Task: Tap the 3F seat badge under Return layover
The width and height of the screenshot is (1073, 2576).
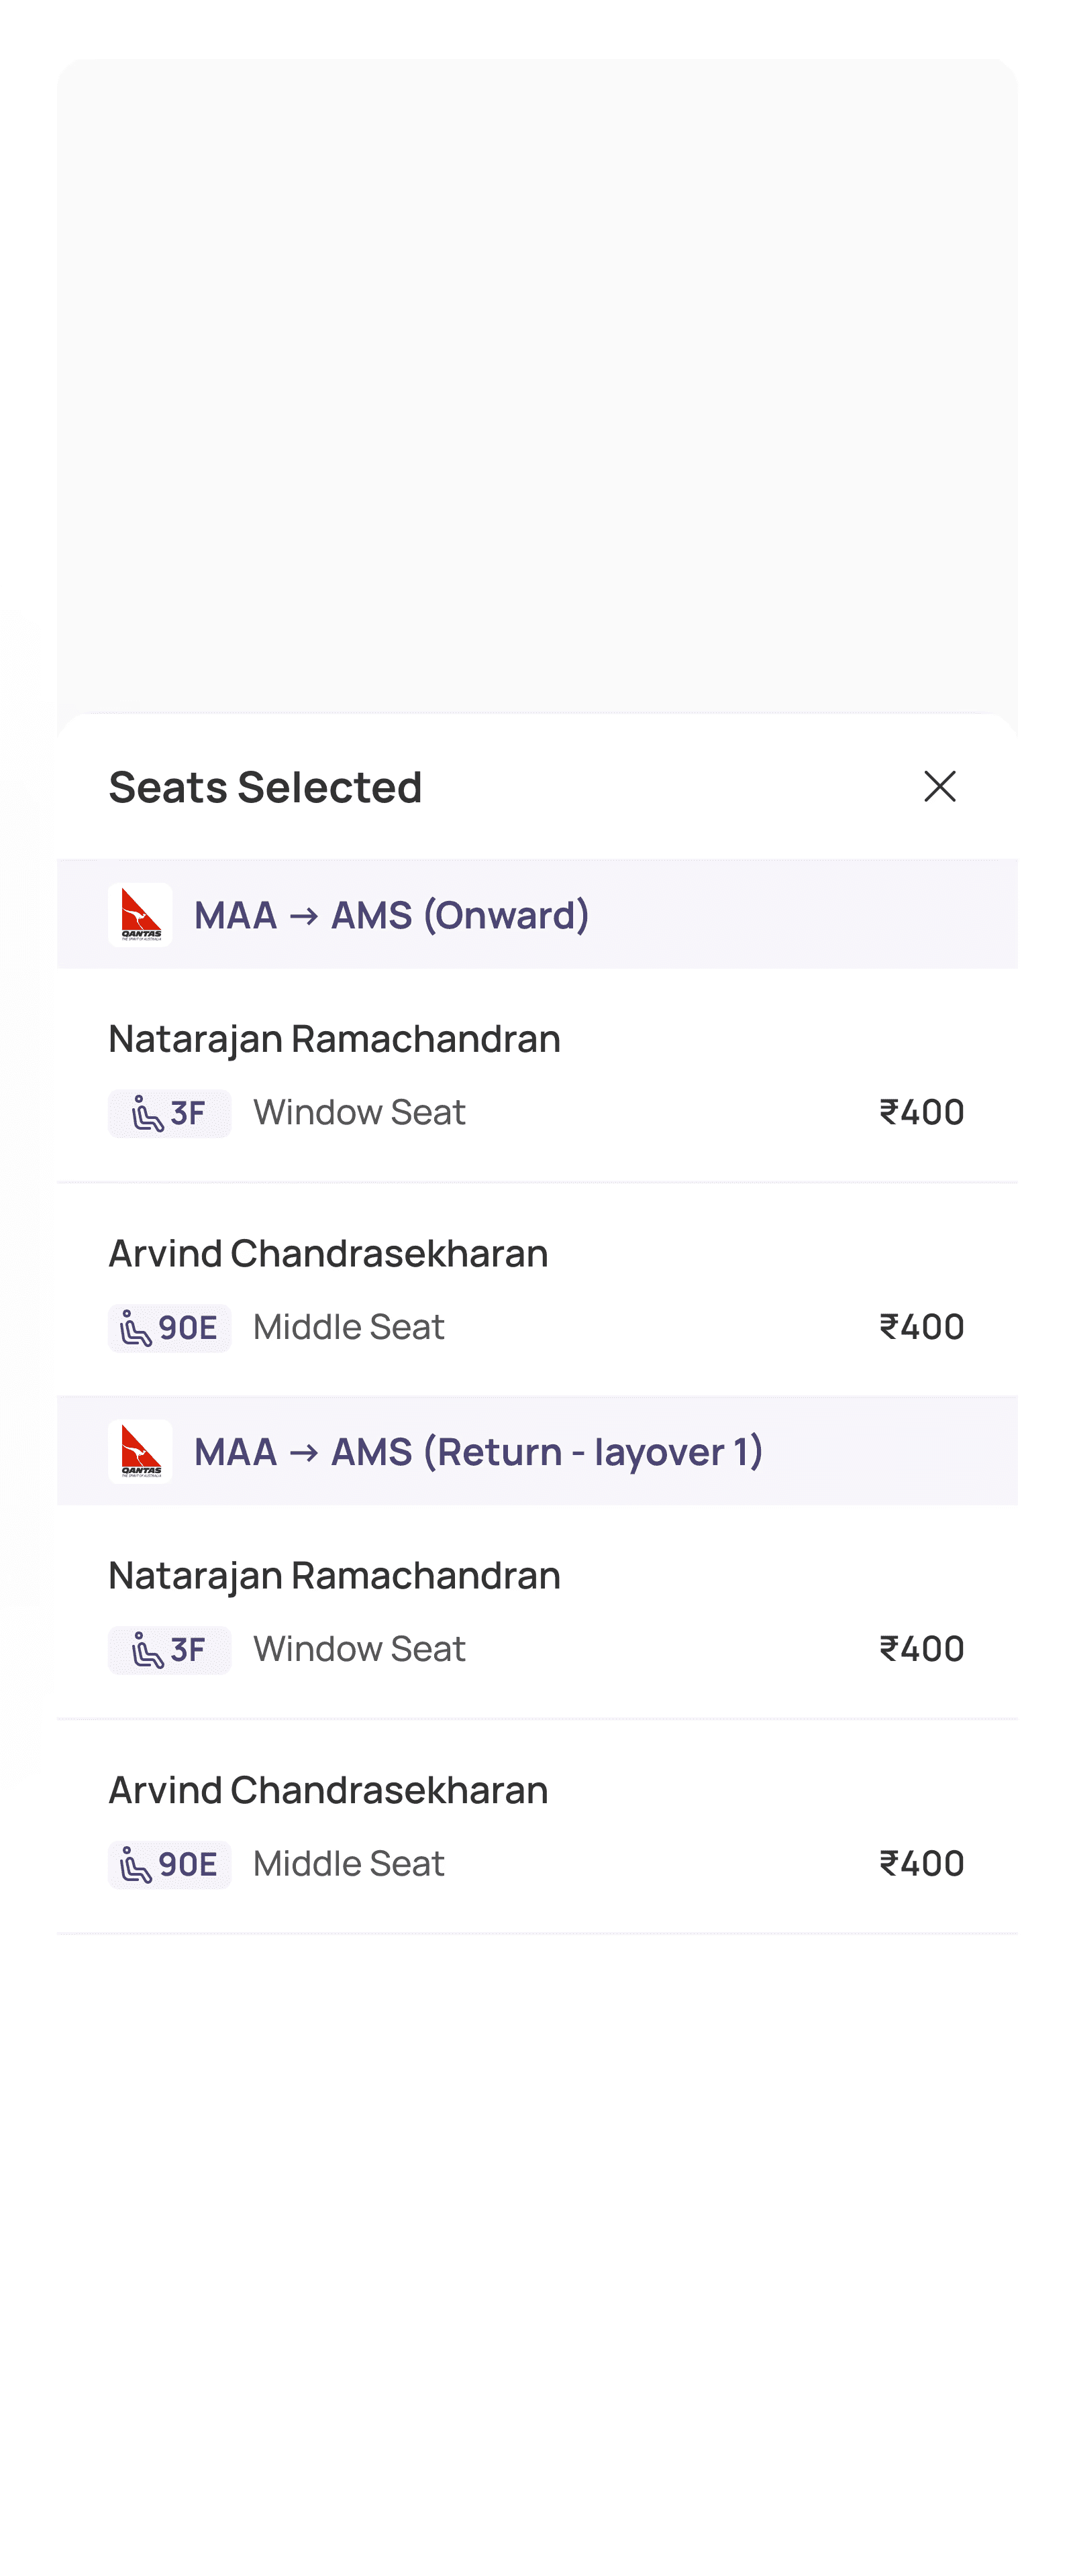Action: (x=169, y=1650)
